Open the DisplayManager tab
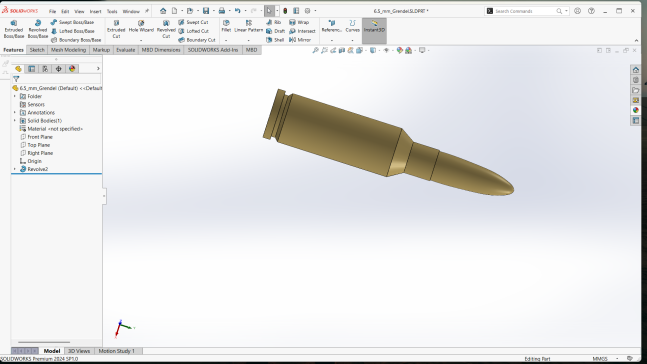The width and height of the screenshot is (647, 364). (72, 69)
